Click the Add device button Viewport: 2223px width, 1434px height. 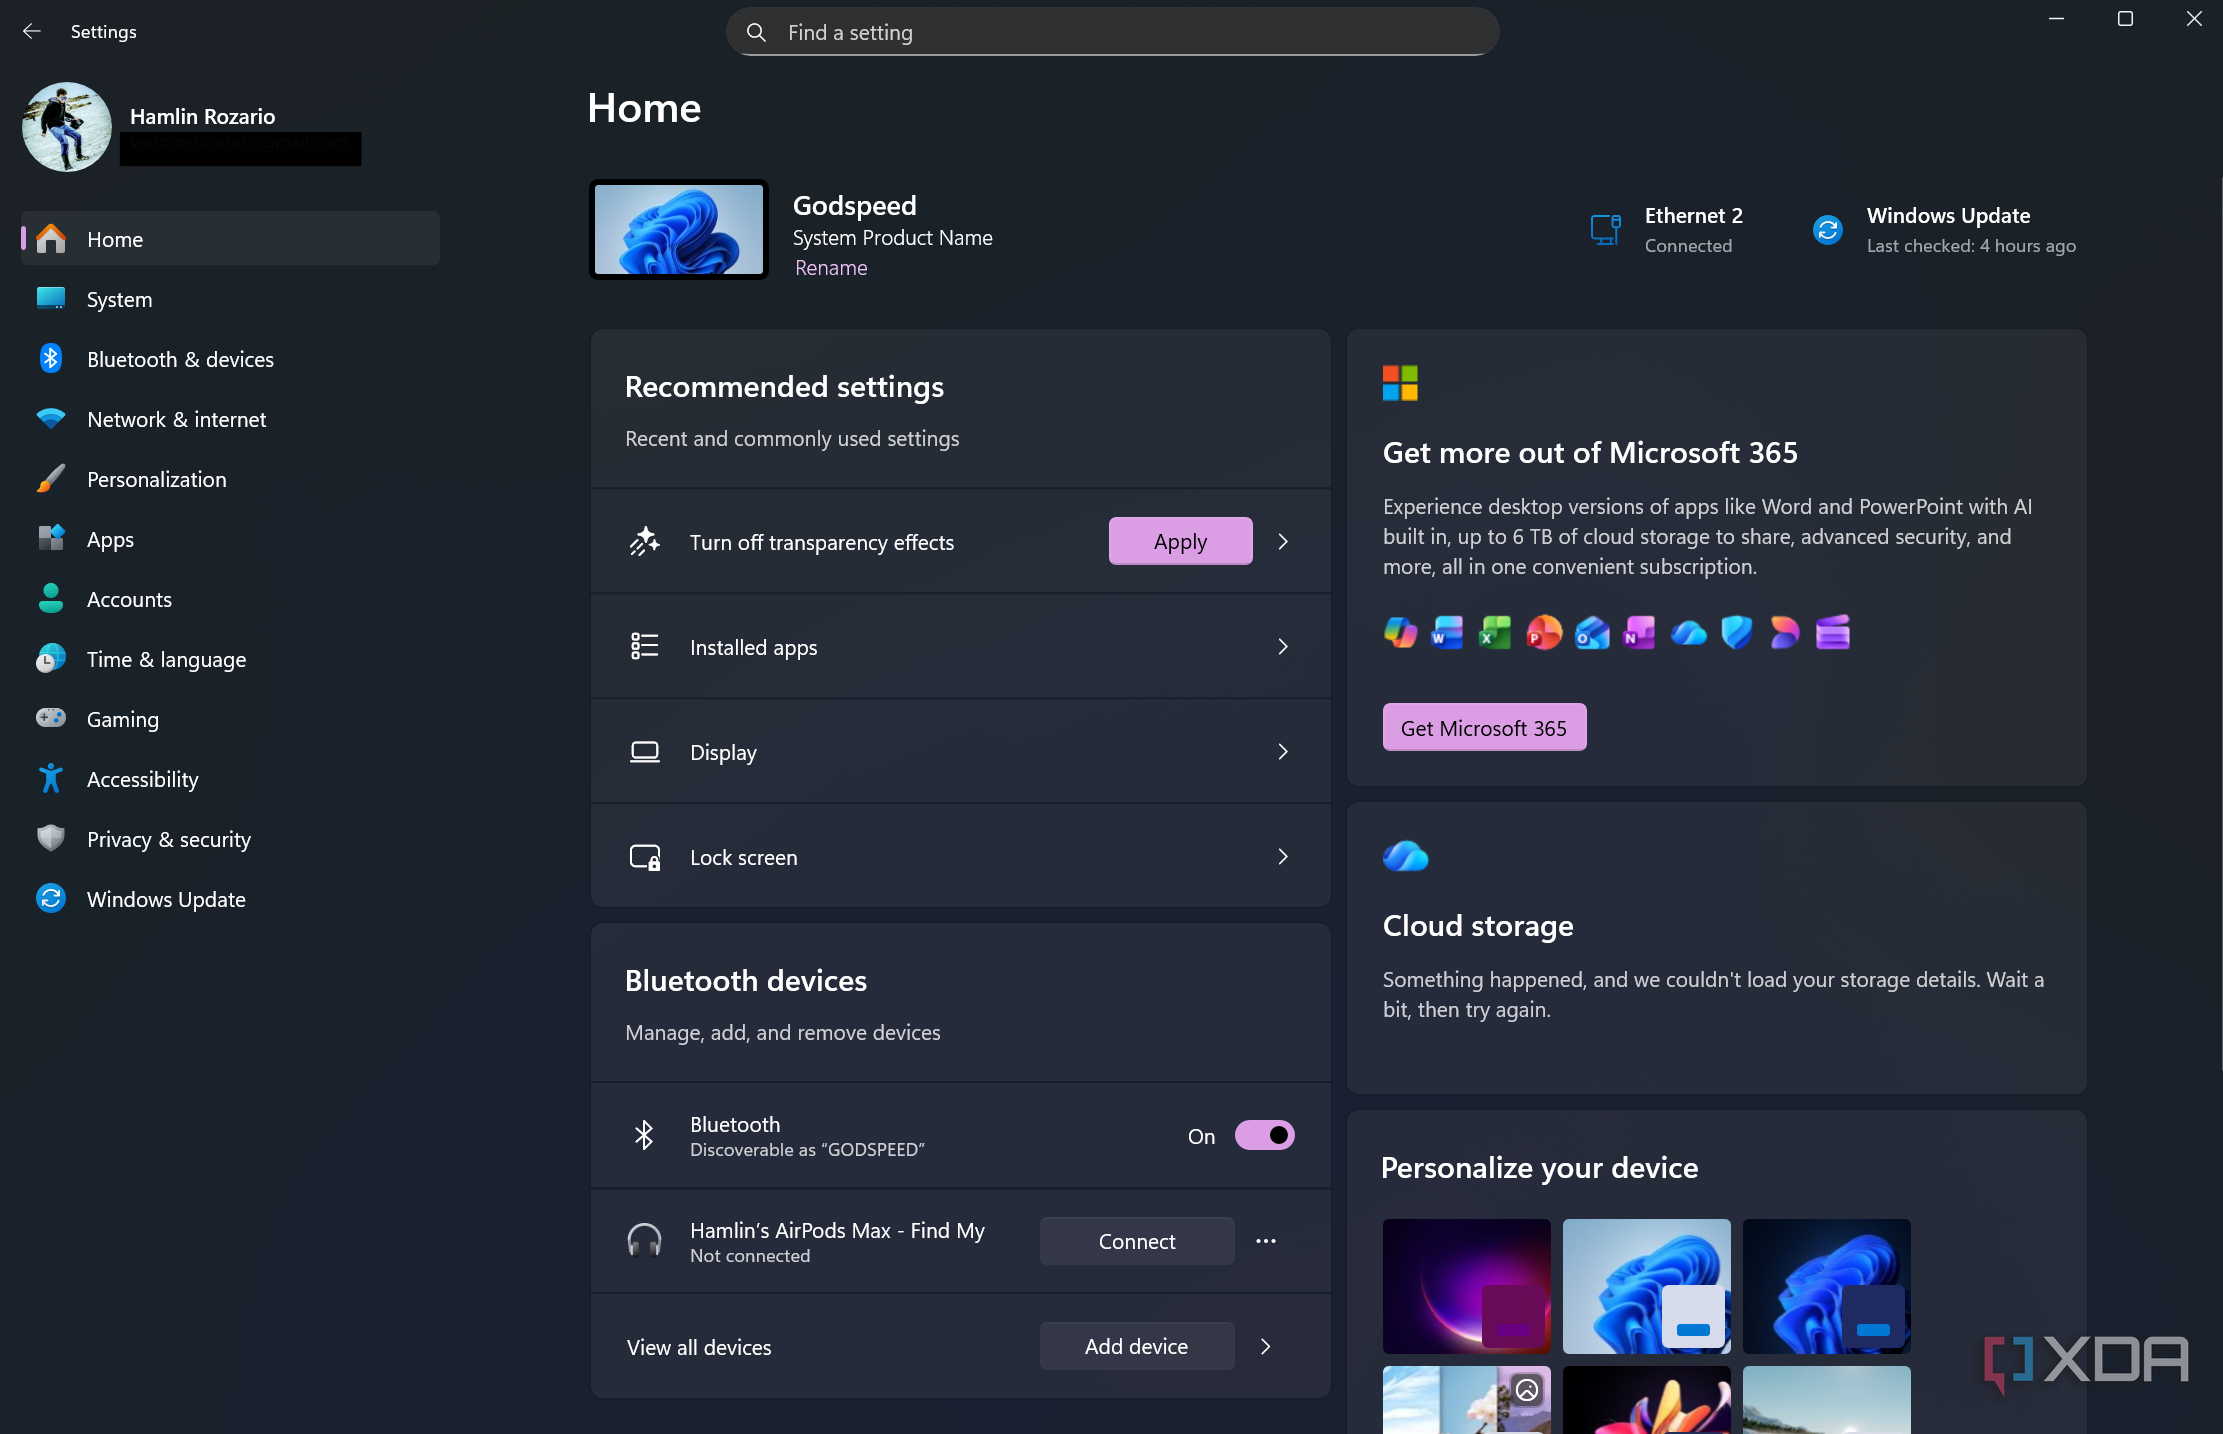[x=1137, y=1346]
